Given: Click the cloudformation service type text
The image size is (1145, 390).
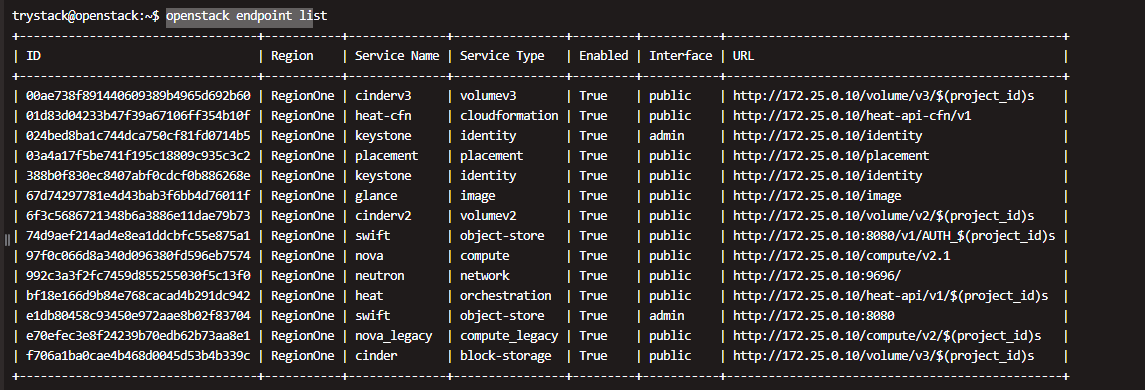Looking at the screenshot, I should (x=509, y=115).
